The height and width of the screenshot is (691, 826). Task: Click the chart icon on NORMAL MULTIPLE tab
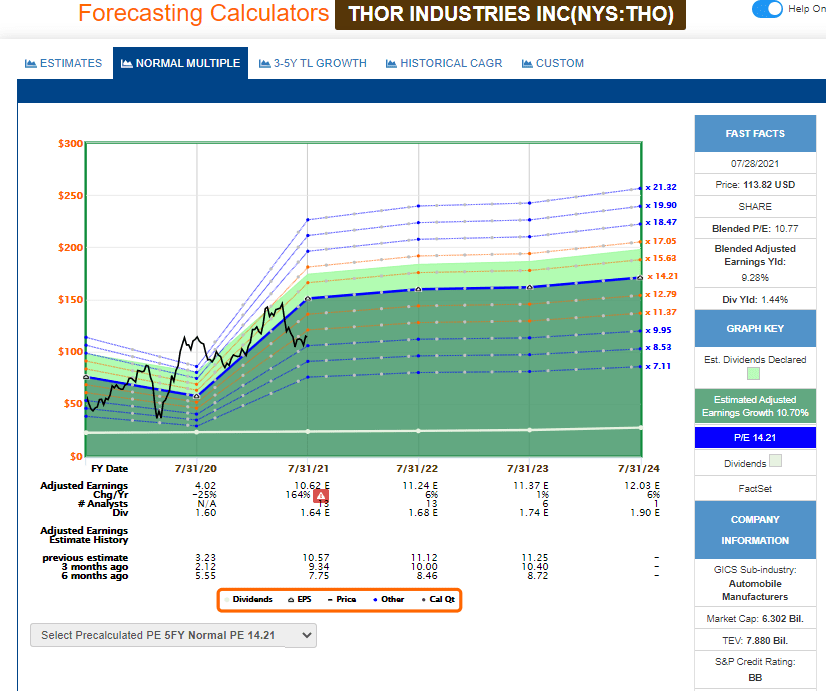tap(126, 61)
